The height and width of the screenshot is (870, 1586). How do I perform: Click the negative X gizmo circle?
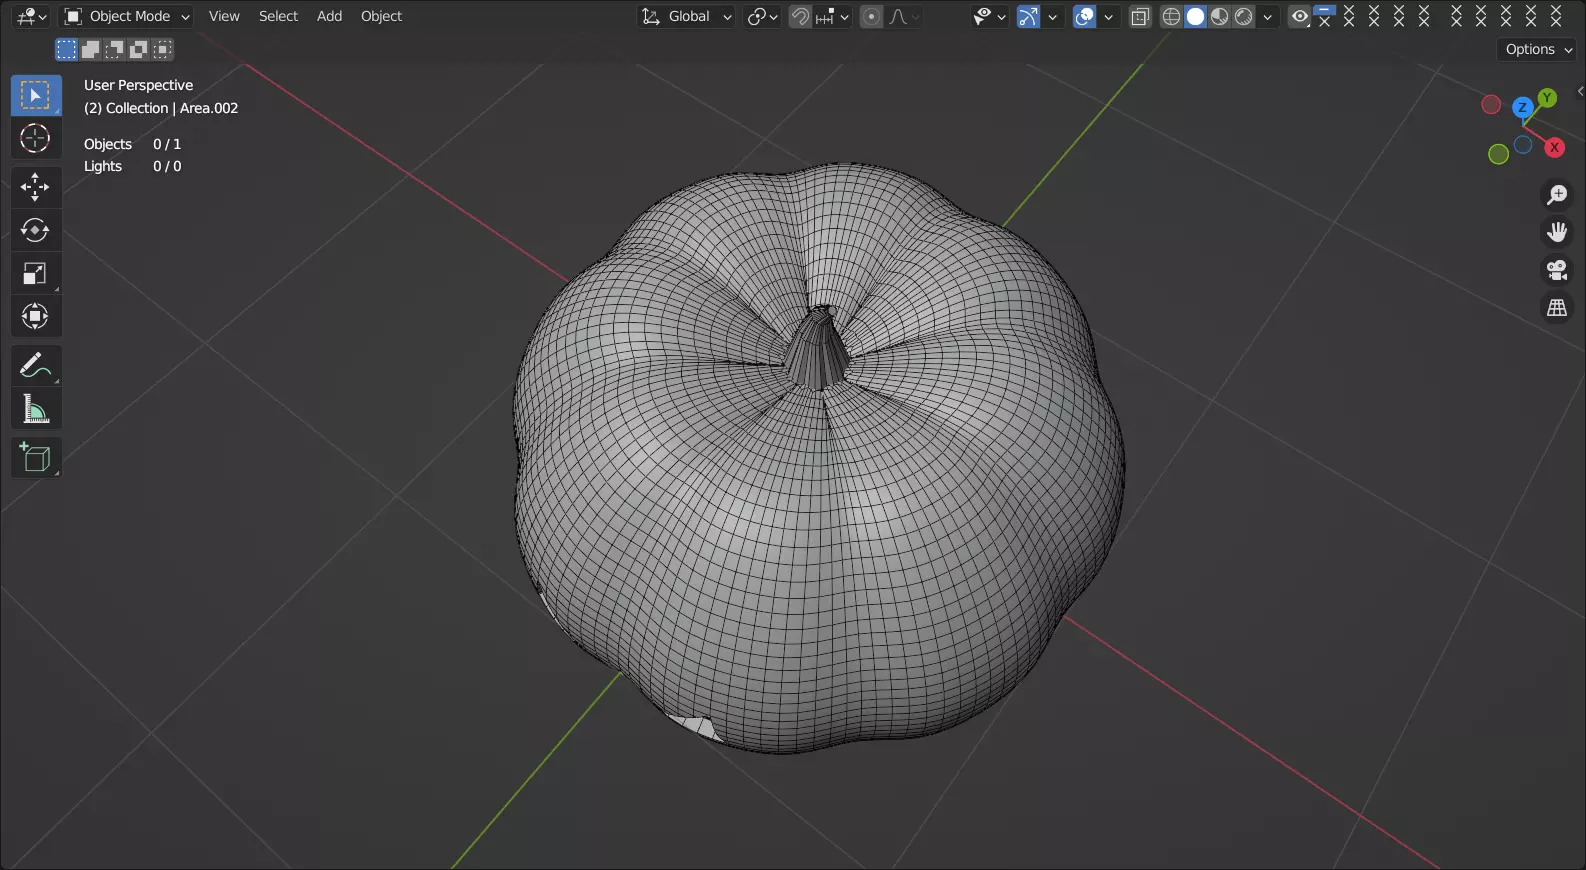click(x=1491, y=105)
